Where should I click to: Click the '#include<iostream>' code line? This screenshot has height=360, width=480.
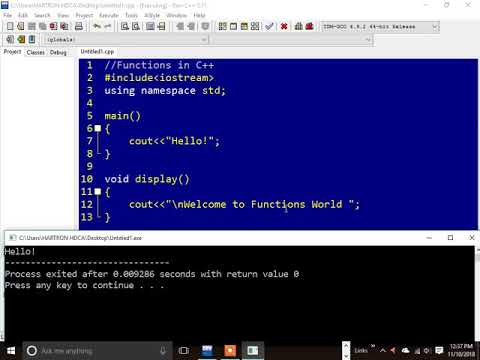159,78
